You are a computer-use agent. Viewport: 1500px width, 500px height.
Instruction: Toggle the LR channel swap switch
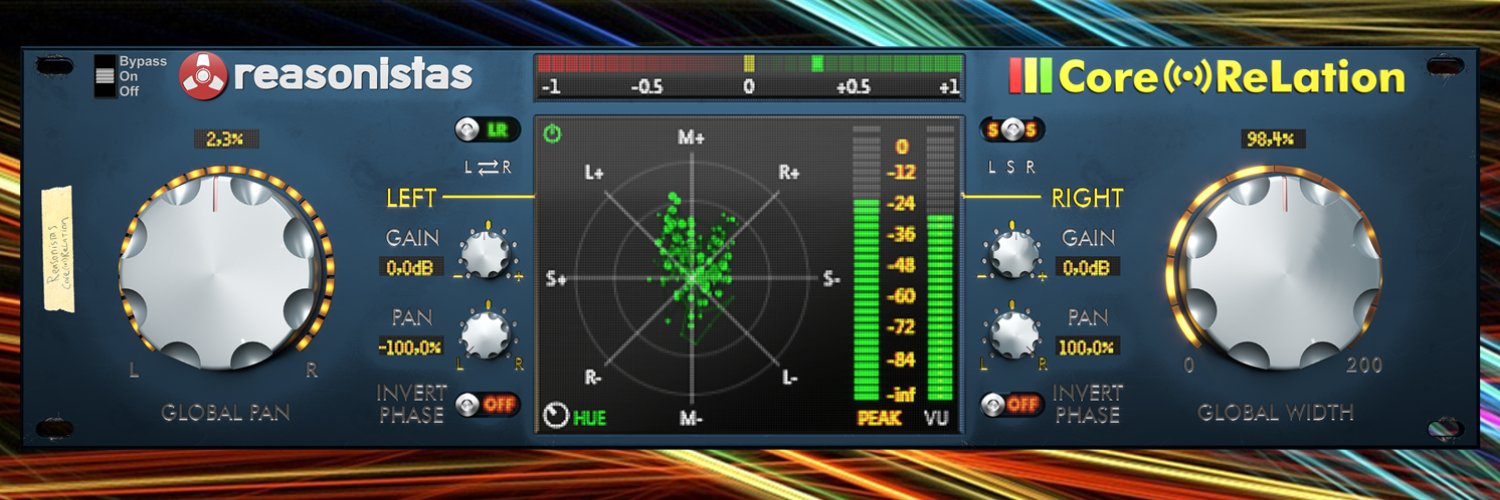[x=487, y=130]
